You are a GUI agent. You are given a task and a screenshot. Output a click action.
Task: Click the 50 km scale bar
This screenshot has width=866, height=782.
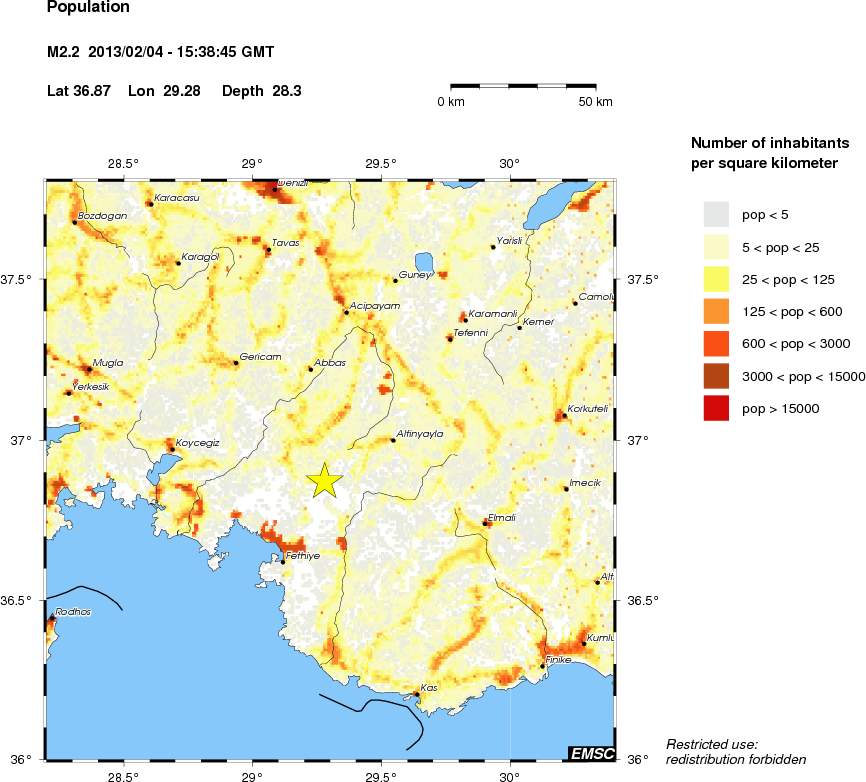coord(525,87)
